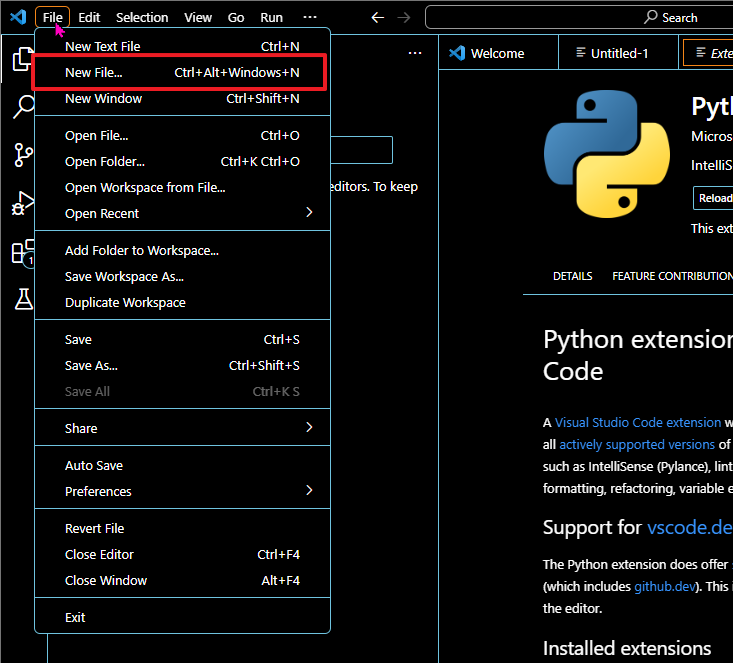Choose Exit in File menu
Image resolution: width=733 pixels, height=663 pixels.
tap(182, 618)
